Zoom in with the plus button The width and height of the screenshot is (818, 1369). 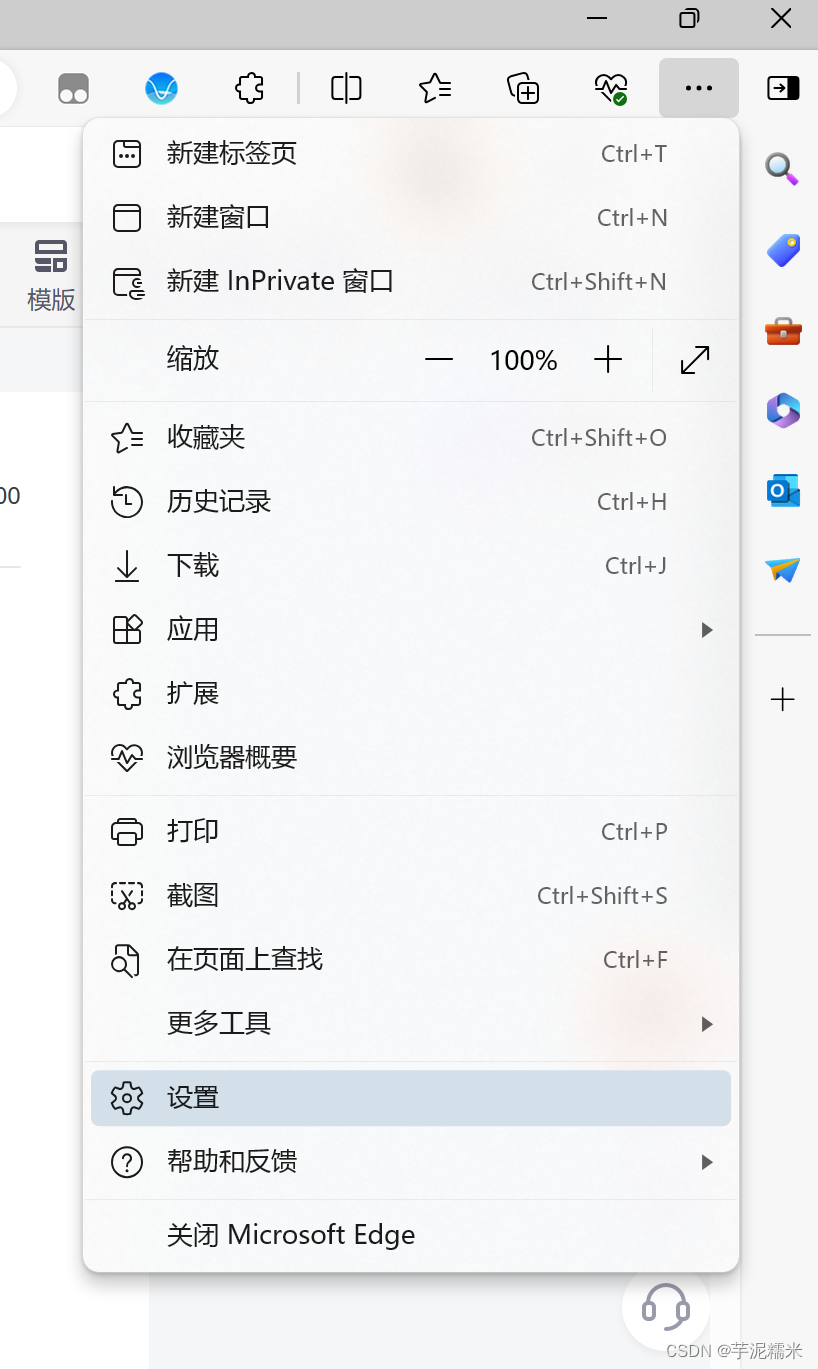pos(608,360)
